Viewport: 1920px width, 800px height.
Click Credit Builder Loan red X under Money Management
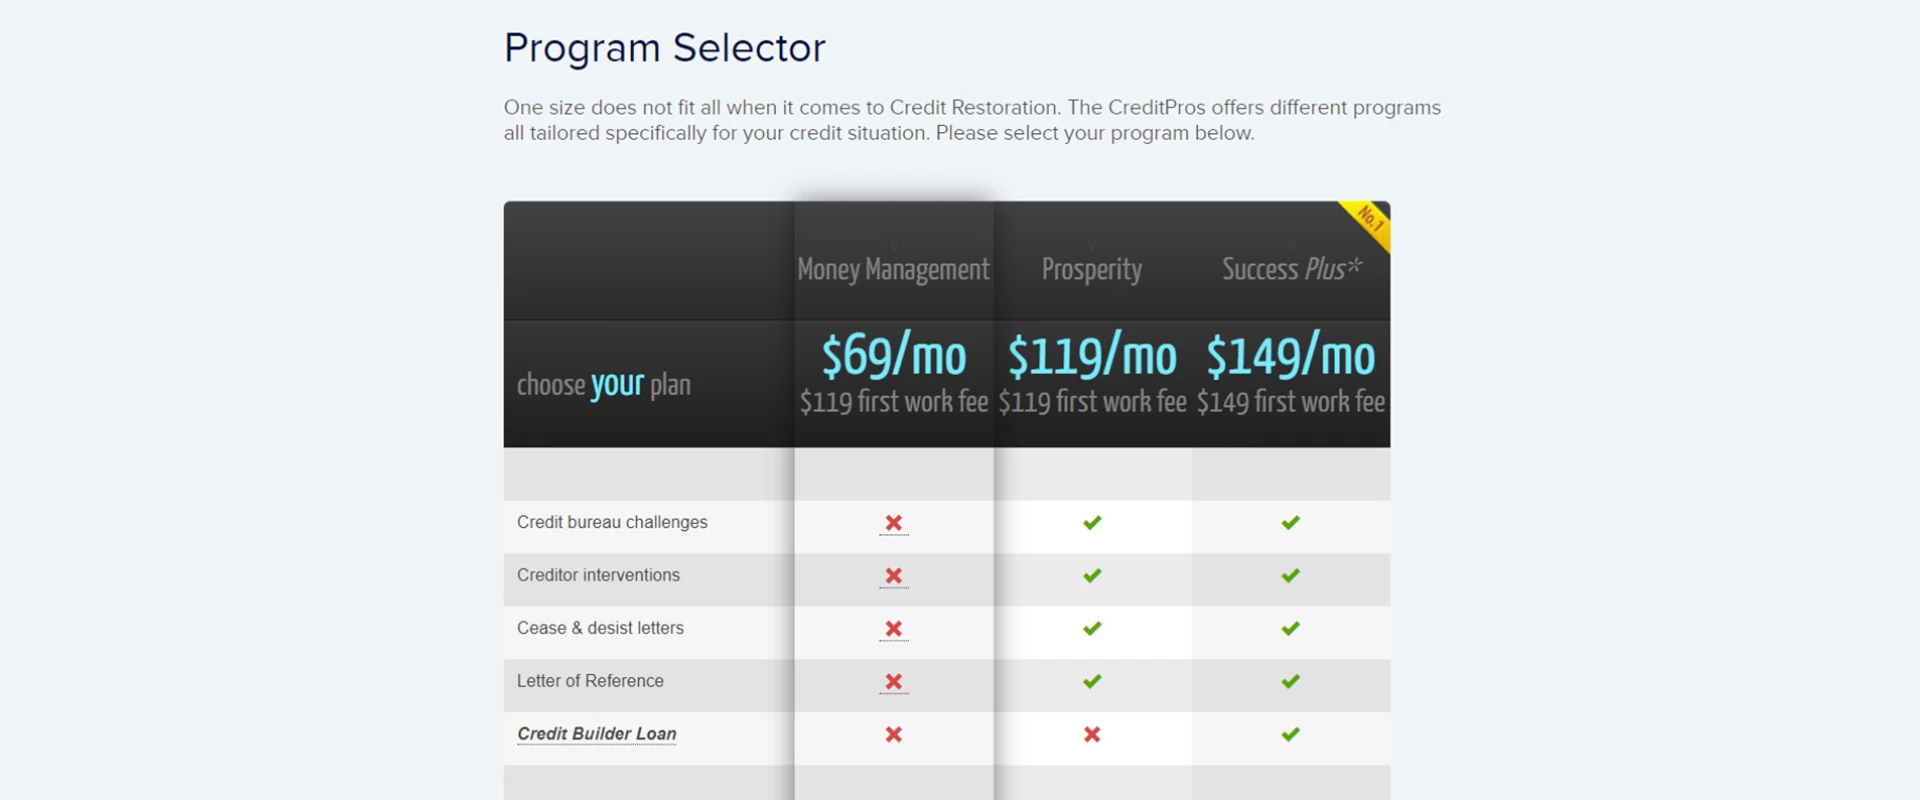pos(894,735)
